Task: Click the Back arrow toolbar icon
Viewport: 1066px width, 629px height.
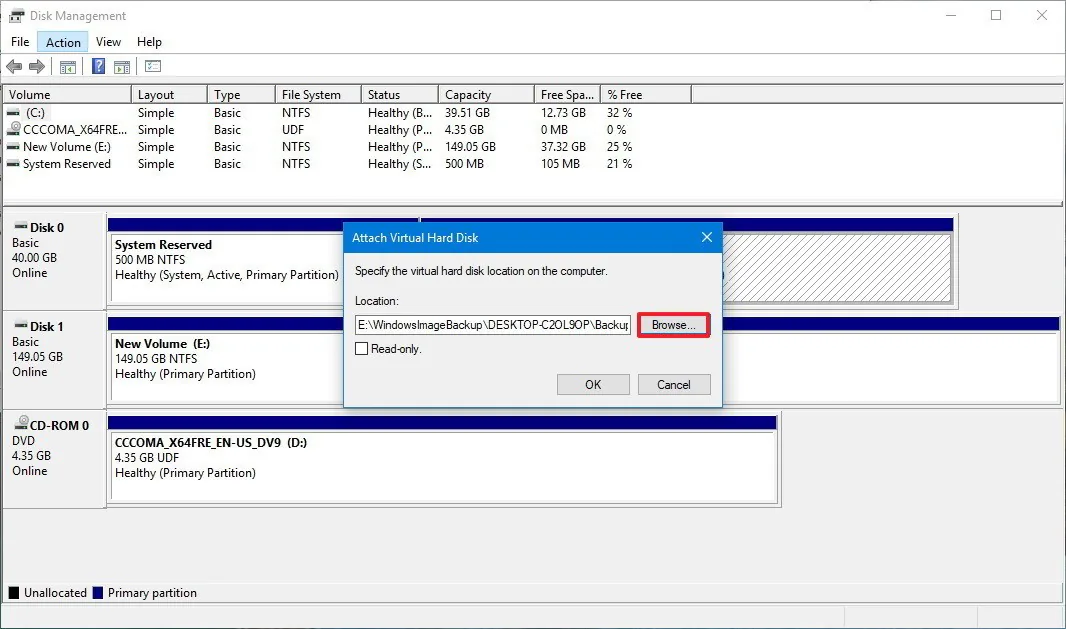Action: (14, 67)
